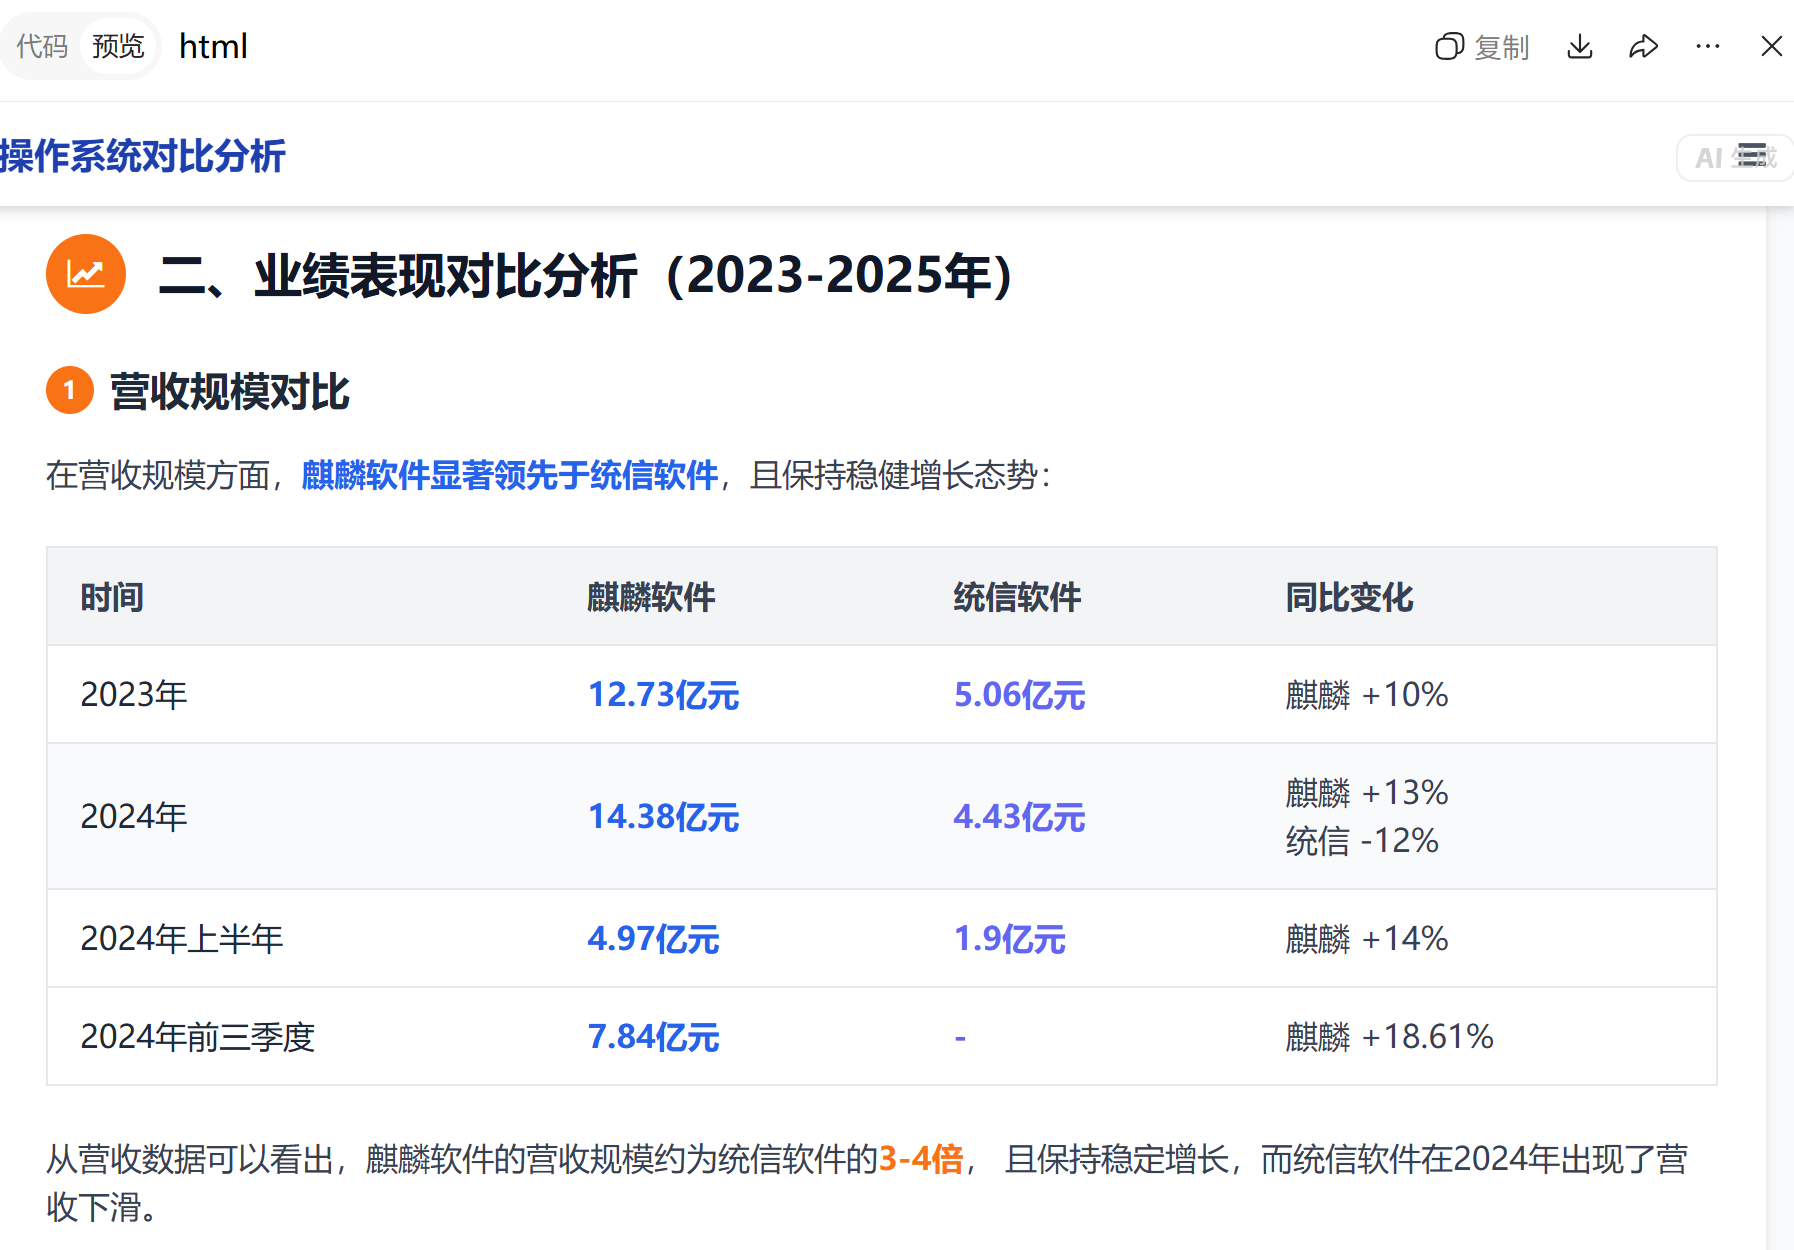The width and height of the screenshot is (1794, 1250).
Task: Click the orange chart icon in heading
Action: 86,274
